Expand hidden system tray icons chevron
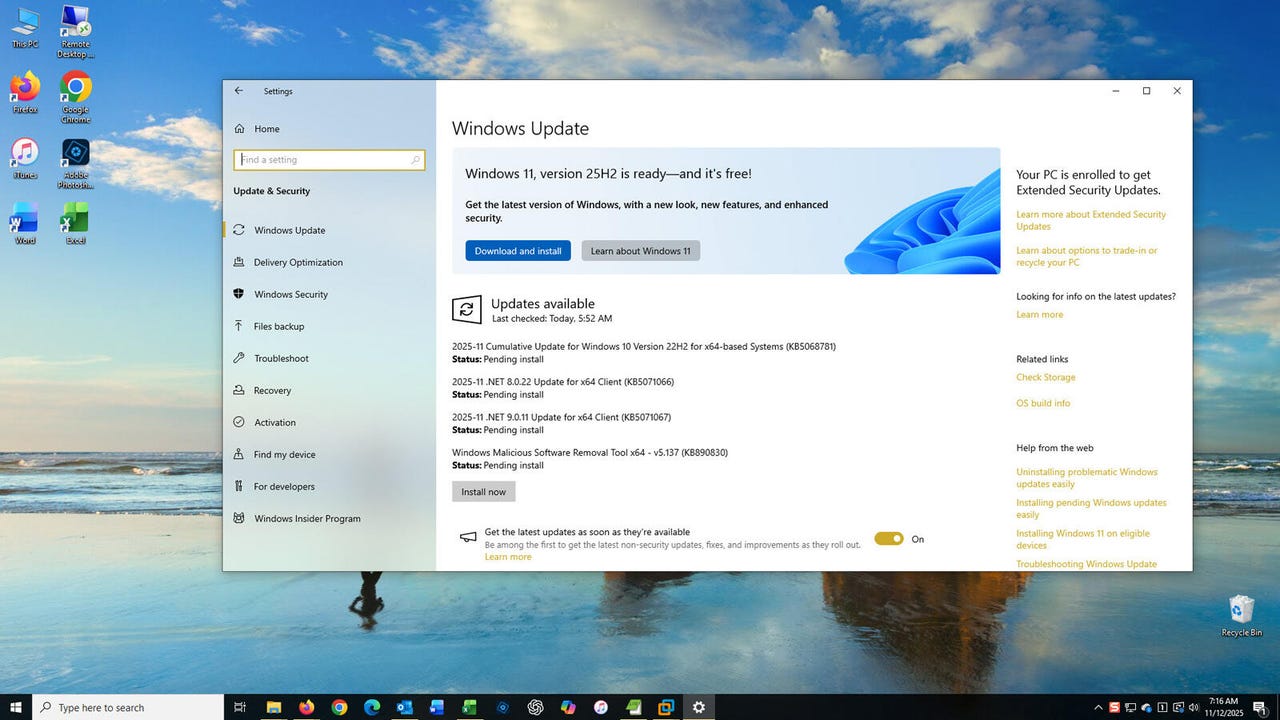This screenshot has width=1280, height=720. click(x=1098, y=708)
